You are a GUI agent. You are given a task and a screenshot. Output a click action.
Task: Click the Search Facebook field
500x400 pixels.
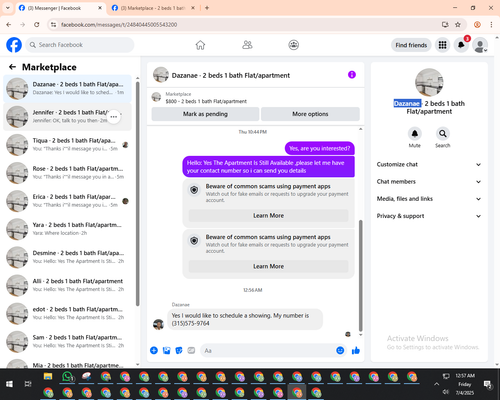click(80, 45)
